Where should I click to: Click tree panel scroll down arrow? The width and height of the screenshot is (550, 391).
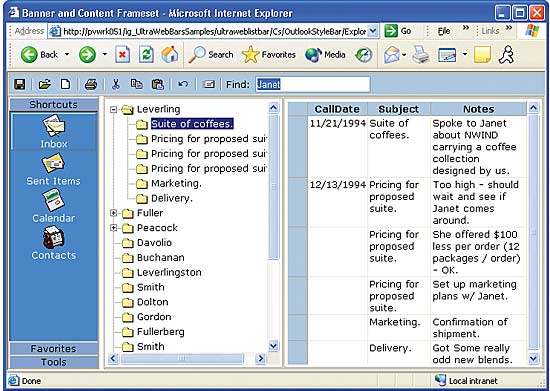(x=273, y=346)
